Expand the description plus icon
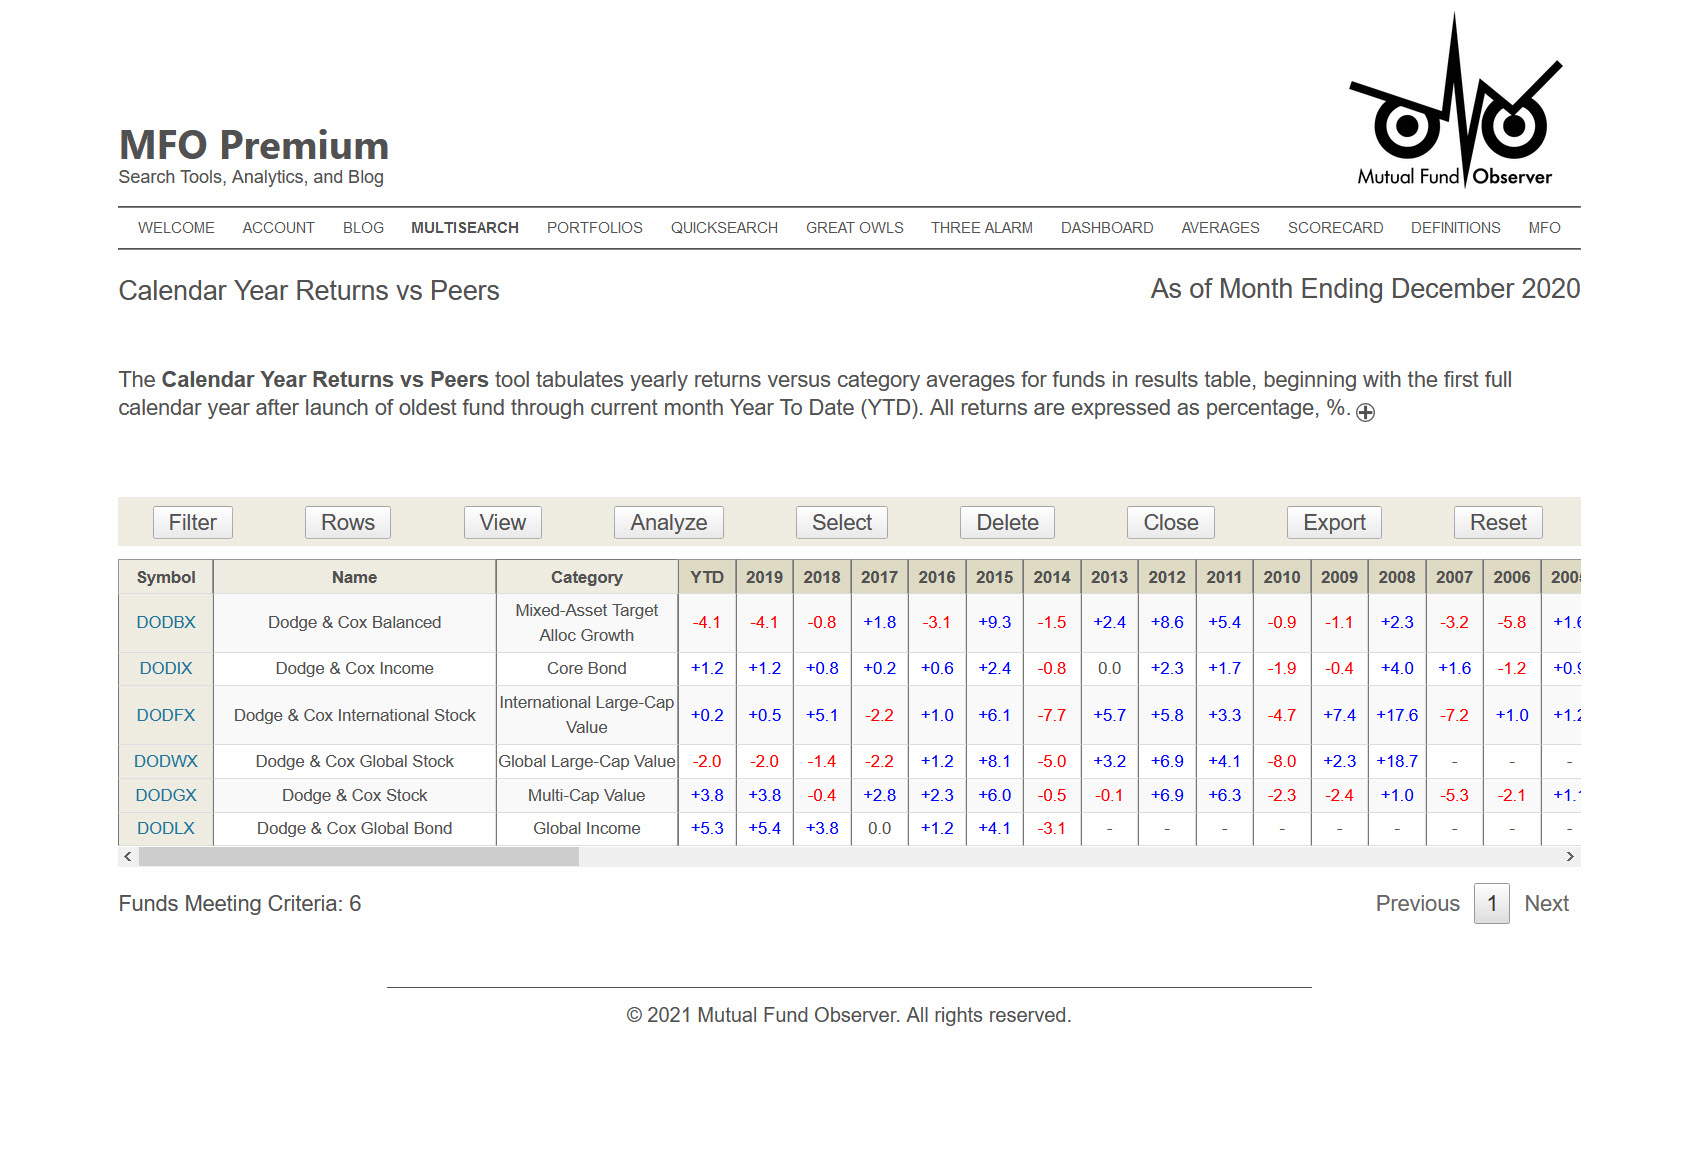The width and height of the screenshot is (1699, 1154). coord(1365,412)
